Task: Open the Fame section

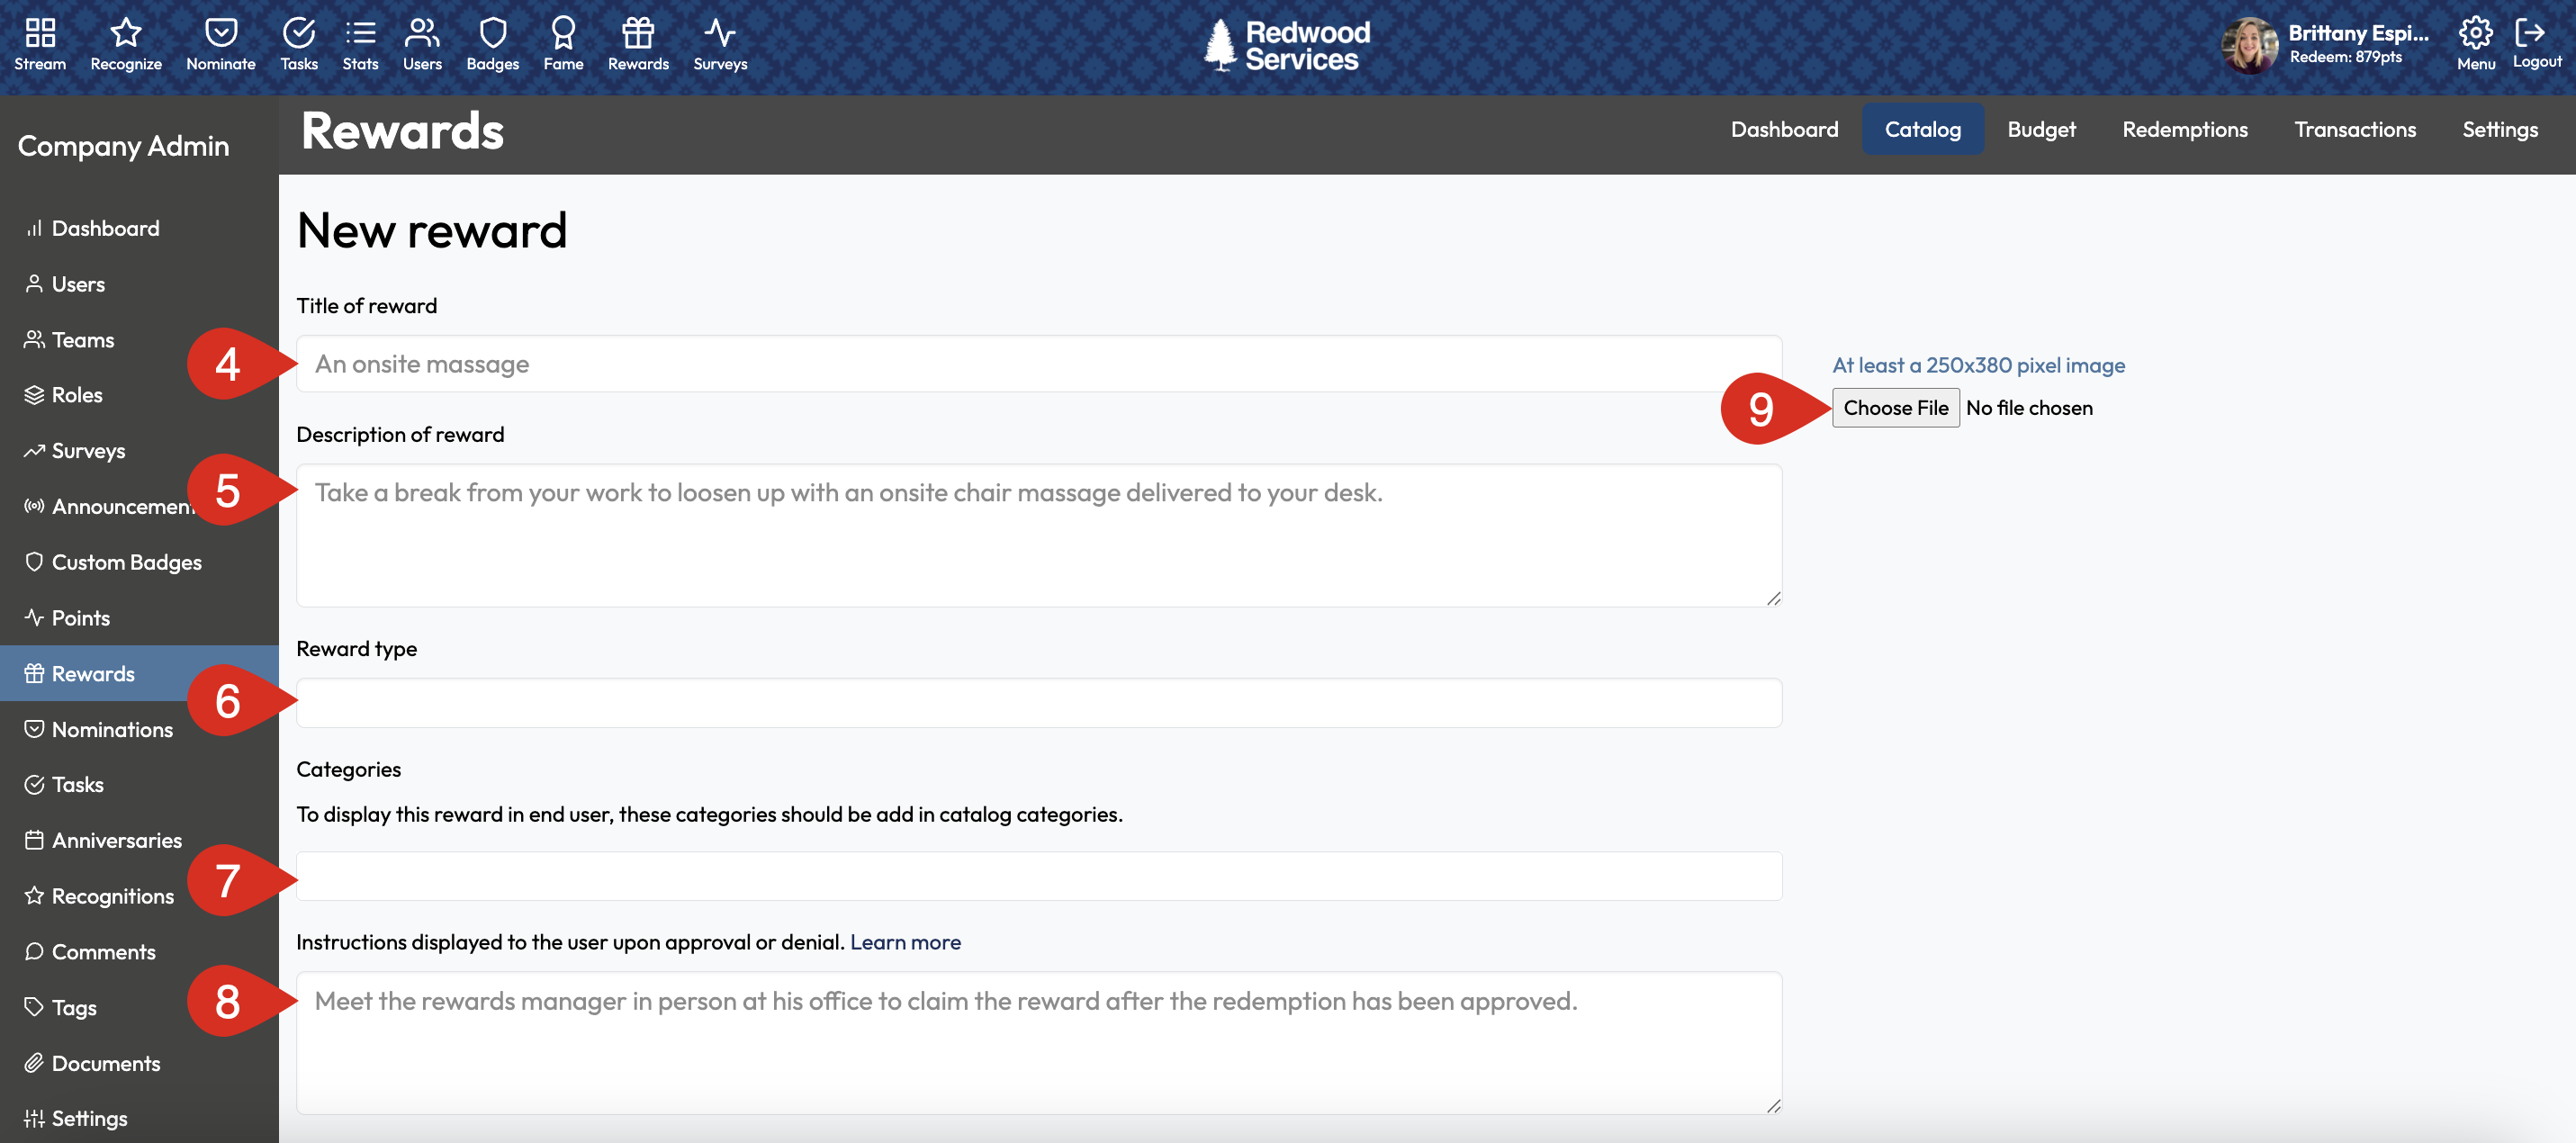Action: [x=563, y=42]
